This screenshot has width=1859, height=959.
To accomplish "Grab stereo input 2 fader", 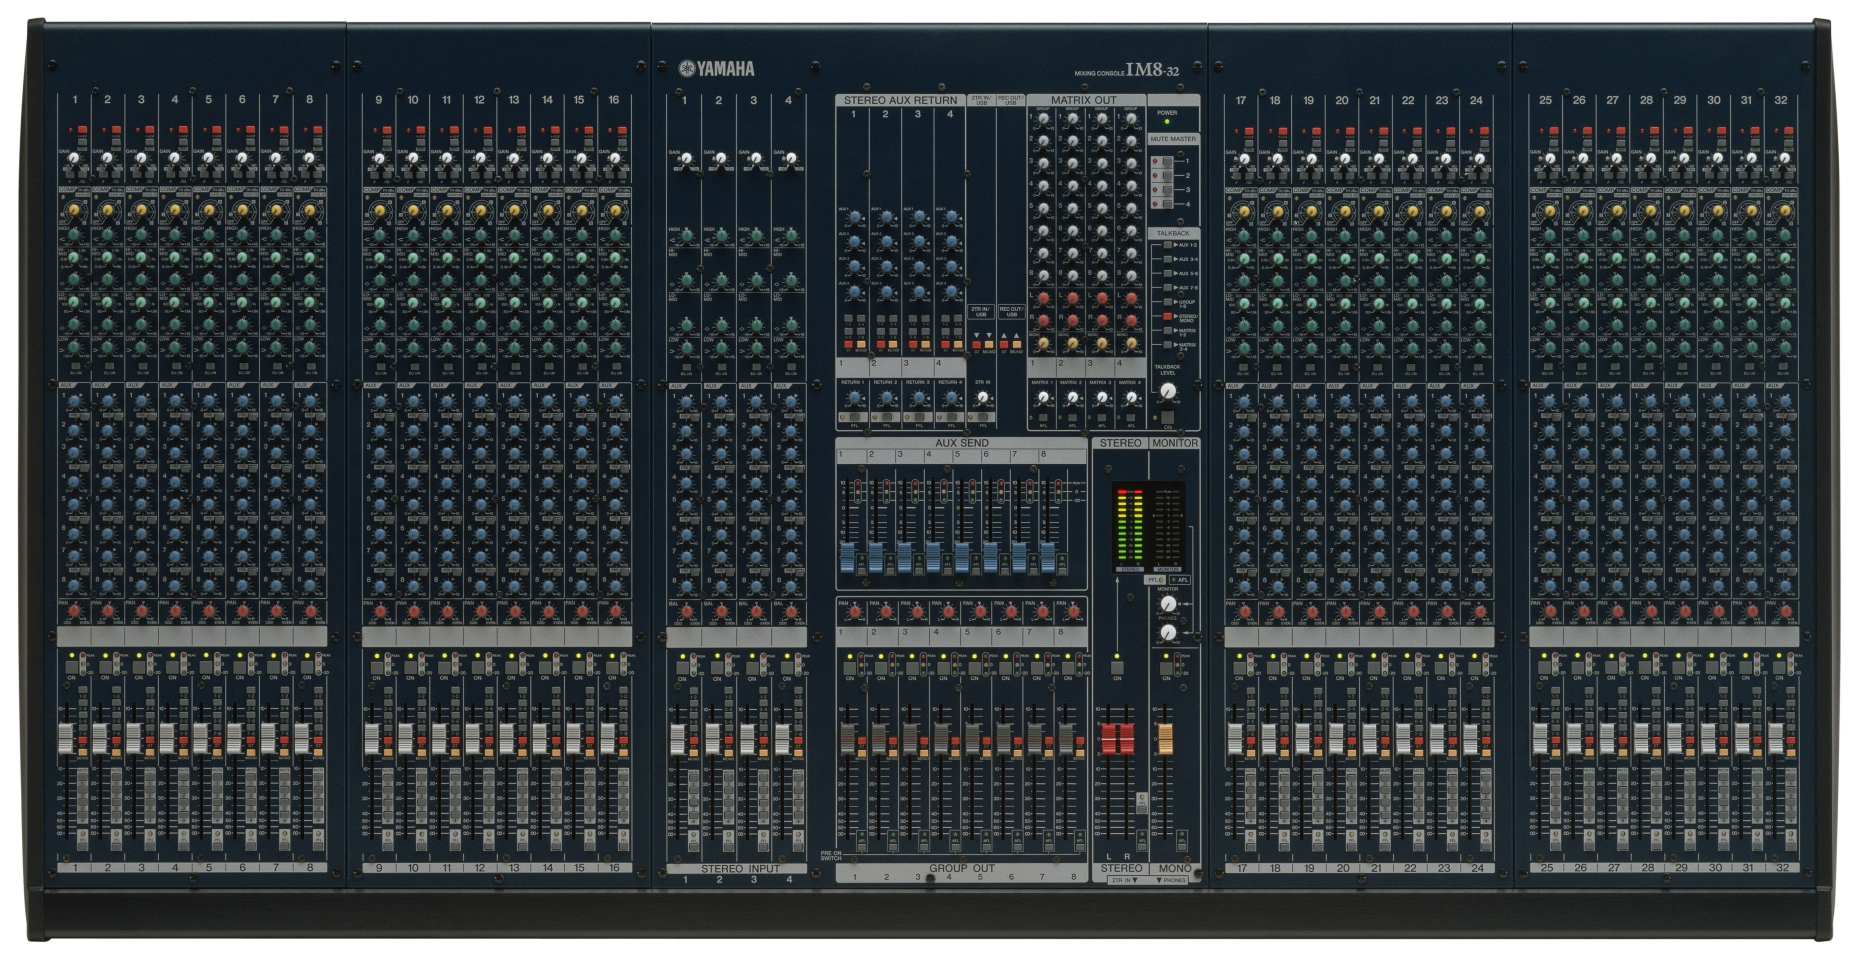I will tap(713, 738).
